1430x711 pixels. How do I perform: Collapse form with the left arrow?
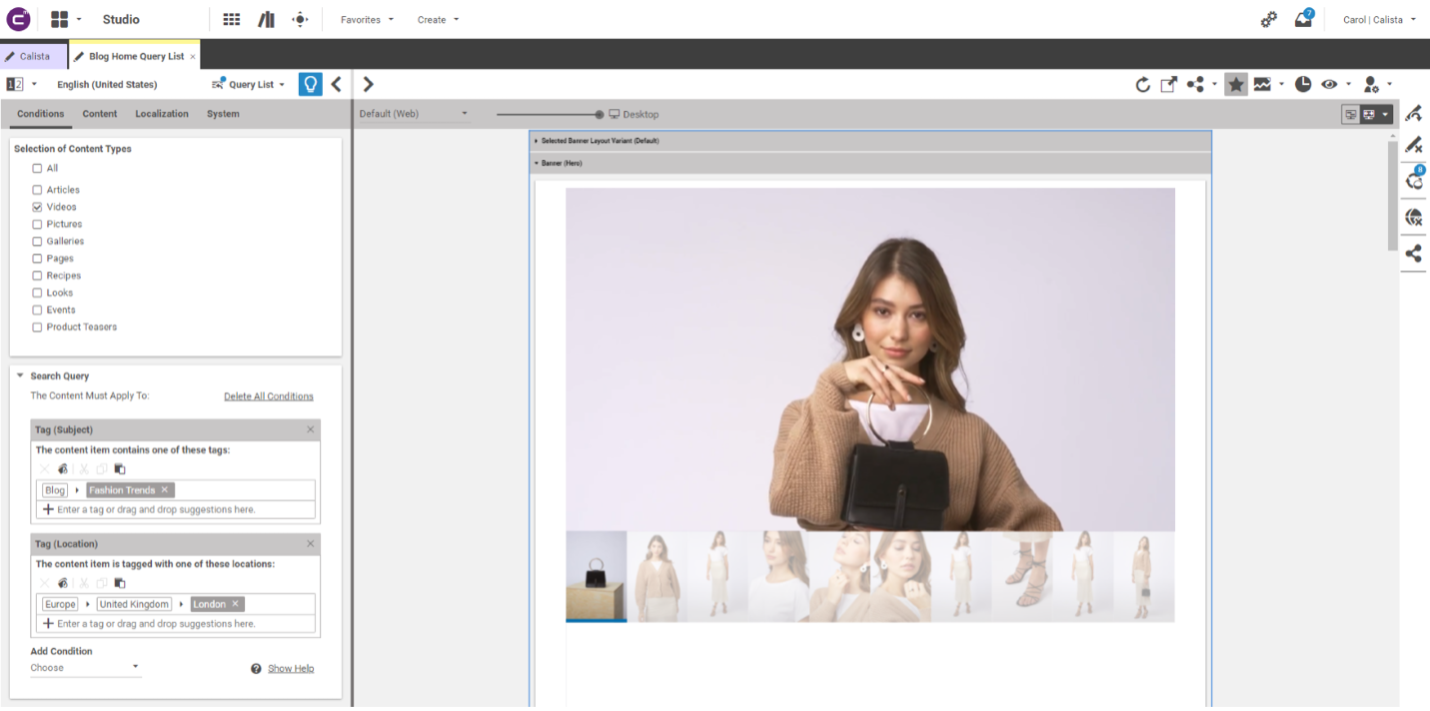click(x=336, y=84)
